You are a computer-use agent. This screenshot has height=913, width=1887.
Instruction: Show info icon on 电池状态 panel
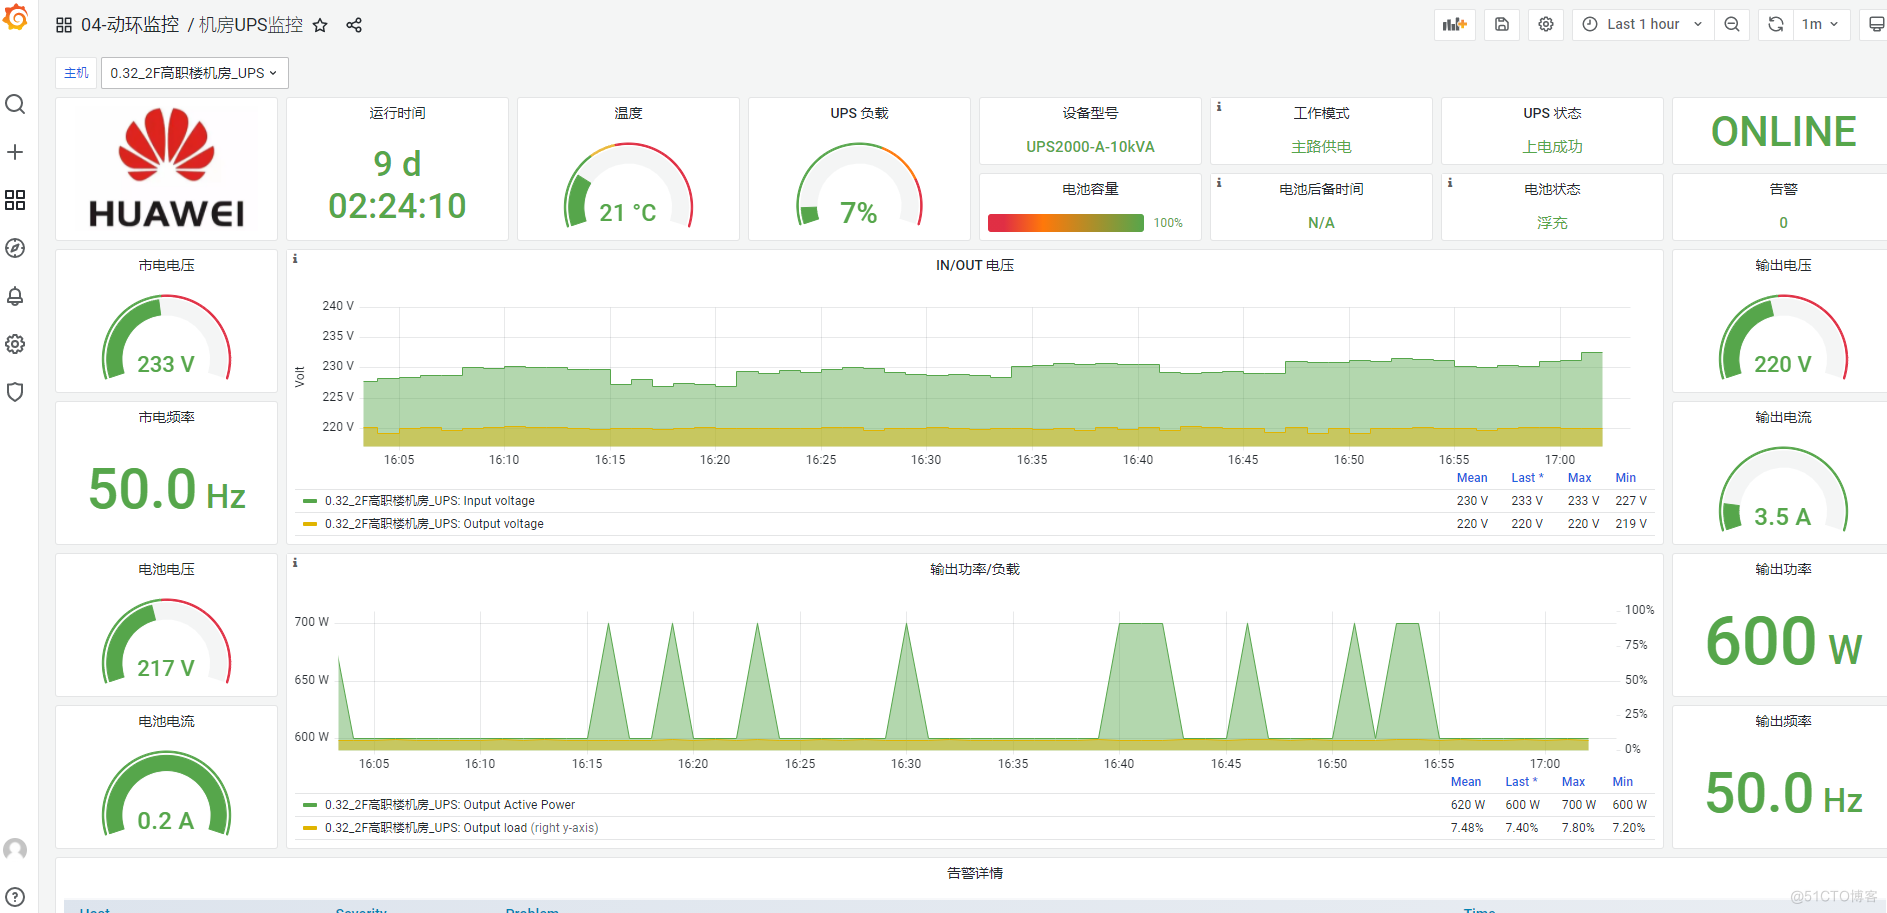click(1450, 182)
